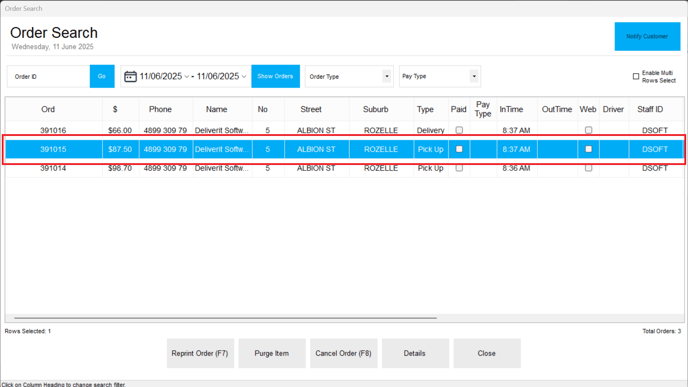The width and height of the screenshot is (688, 387).
Task: Expand the Pay Type dropdown
Action: (x=474, y=76)
